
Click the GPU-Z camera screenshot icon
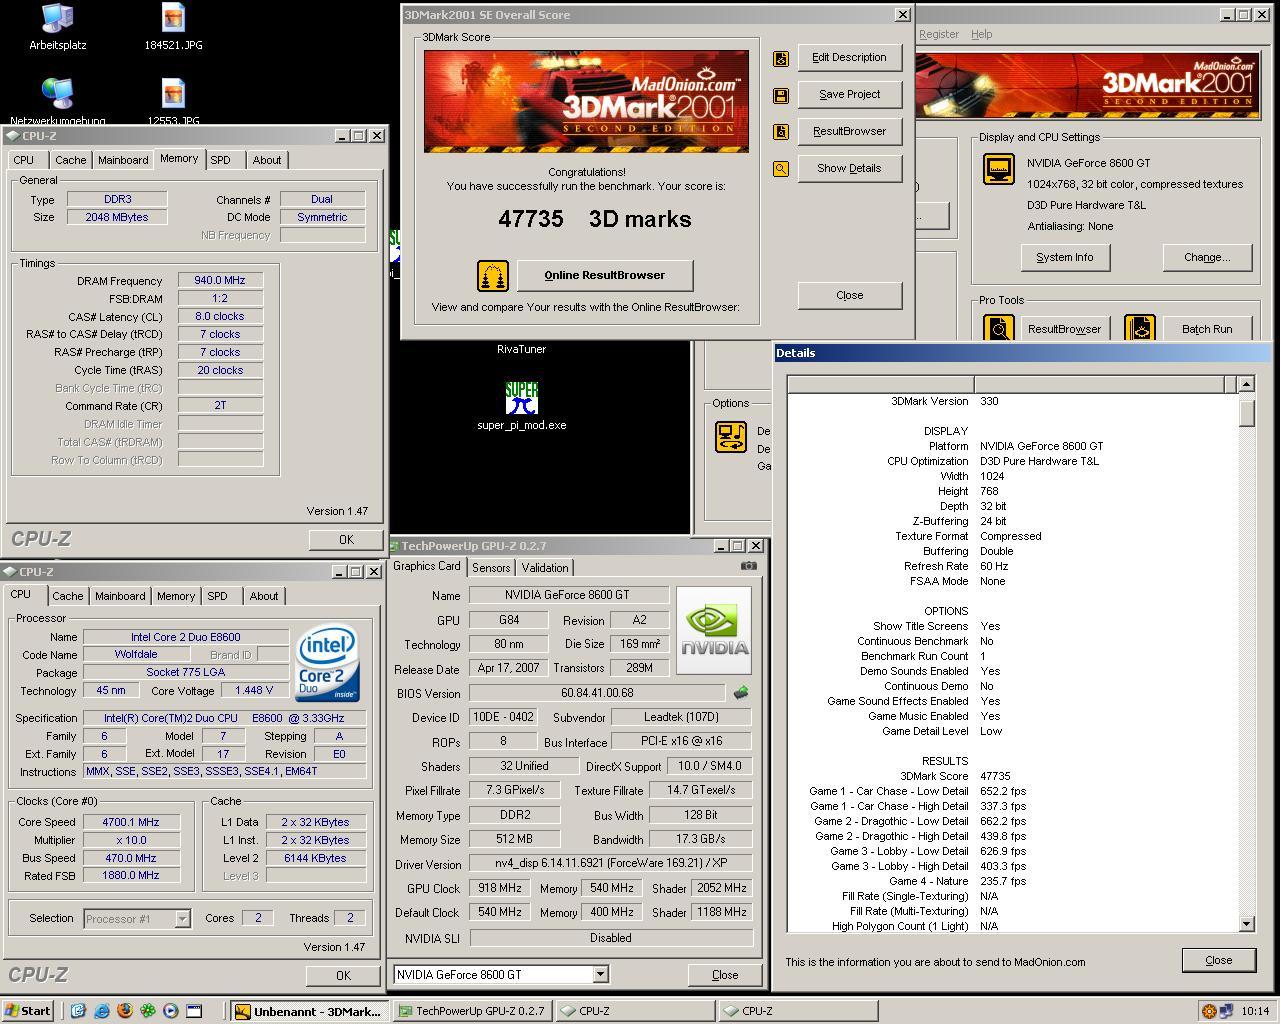coord(748,565)
